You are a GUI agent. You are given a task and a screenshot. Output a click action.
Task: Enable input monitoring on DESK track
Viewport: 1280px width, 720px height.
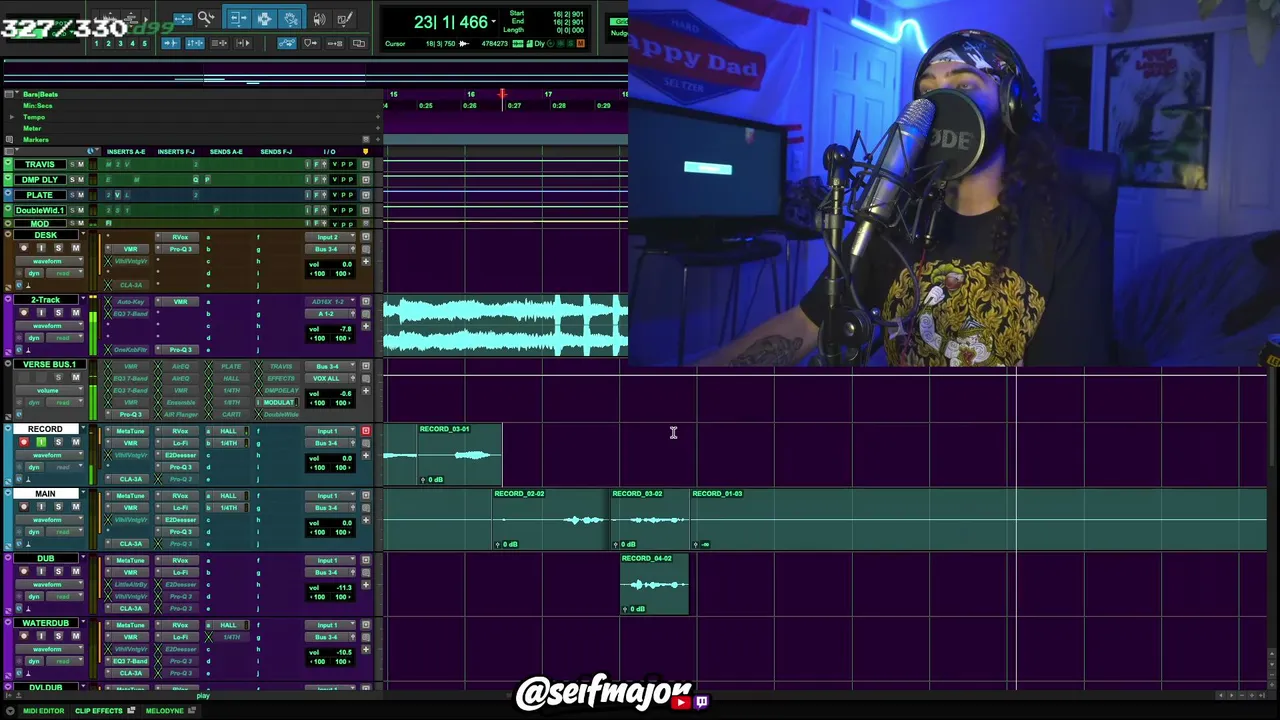41,248
